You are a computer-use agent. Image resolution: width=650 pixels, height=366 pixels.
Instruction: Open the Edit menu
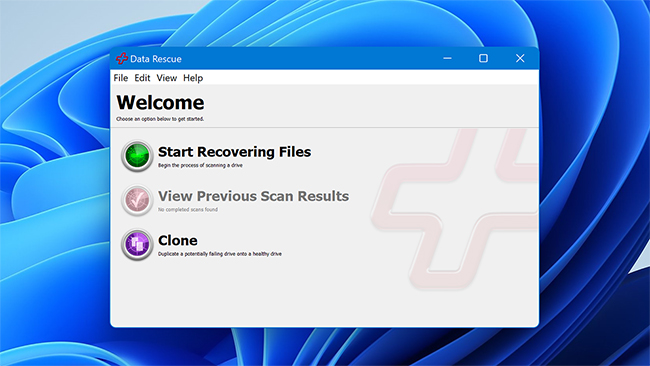coord(142,78)
